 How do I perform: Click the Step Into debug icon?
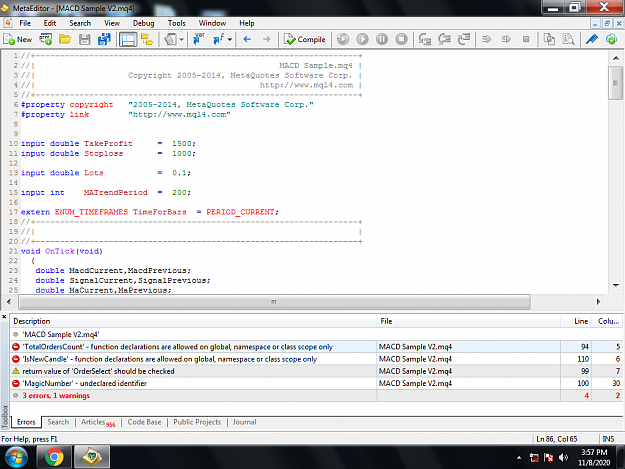click(425, 39)
